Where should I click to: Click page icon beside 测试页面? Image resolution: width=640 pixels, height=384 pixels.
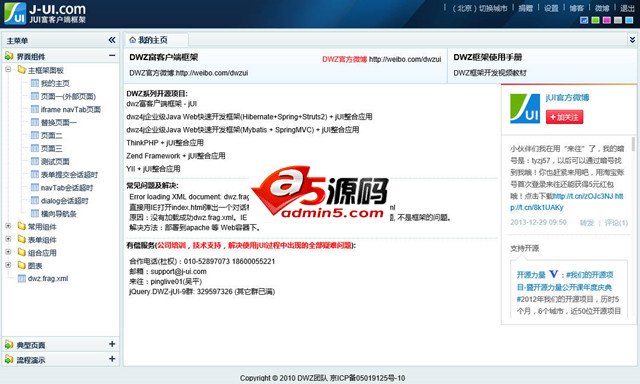(x=35, y=161)
